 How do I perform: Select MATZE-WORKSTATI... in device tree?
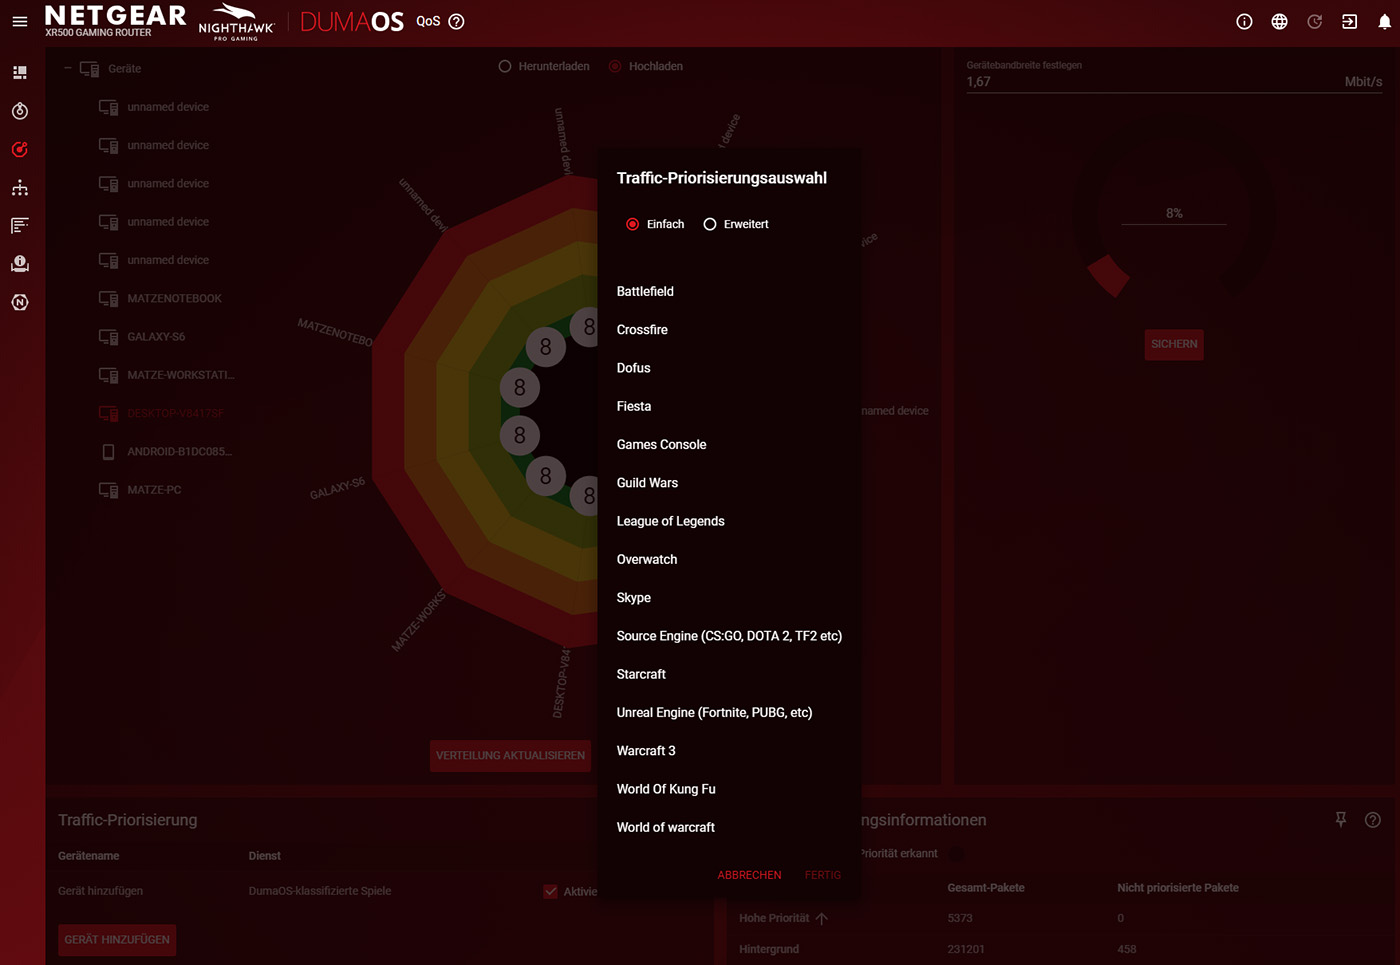pos(181,376)
